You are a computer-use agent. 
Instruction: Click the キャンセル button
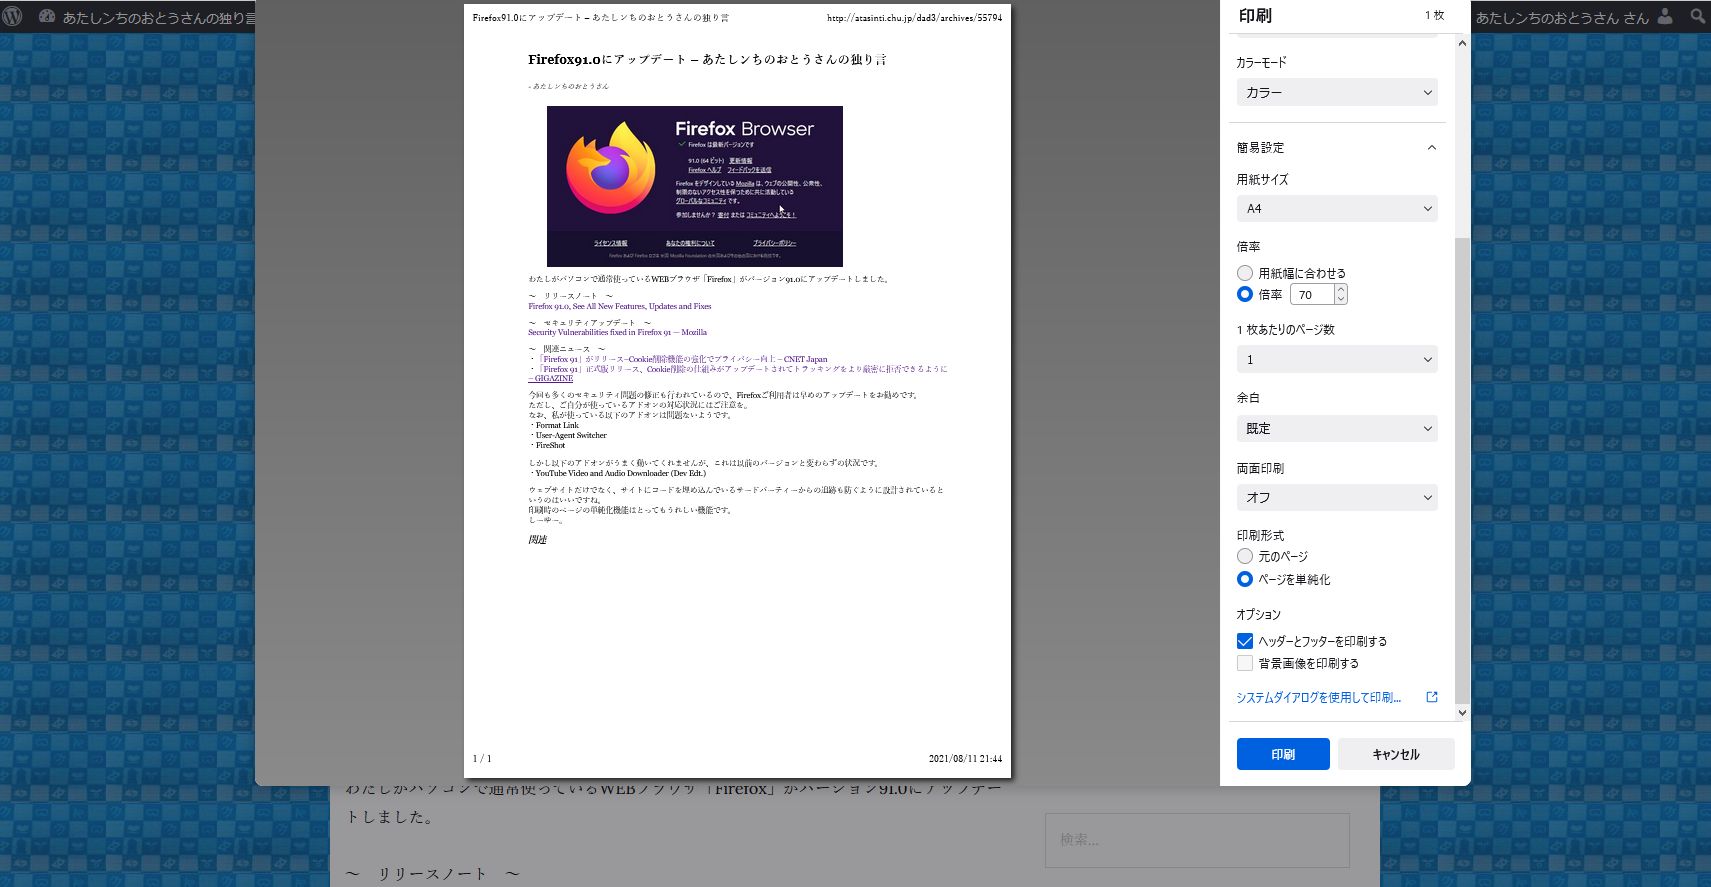tap(1396, 754)
